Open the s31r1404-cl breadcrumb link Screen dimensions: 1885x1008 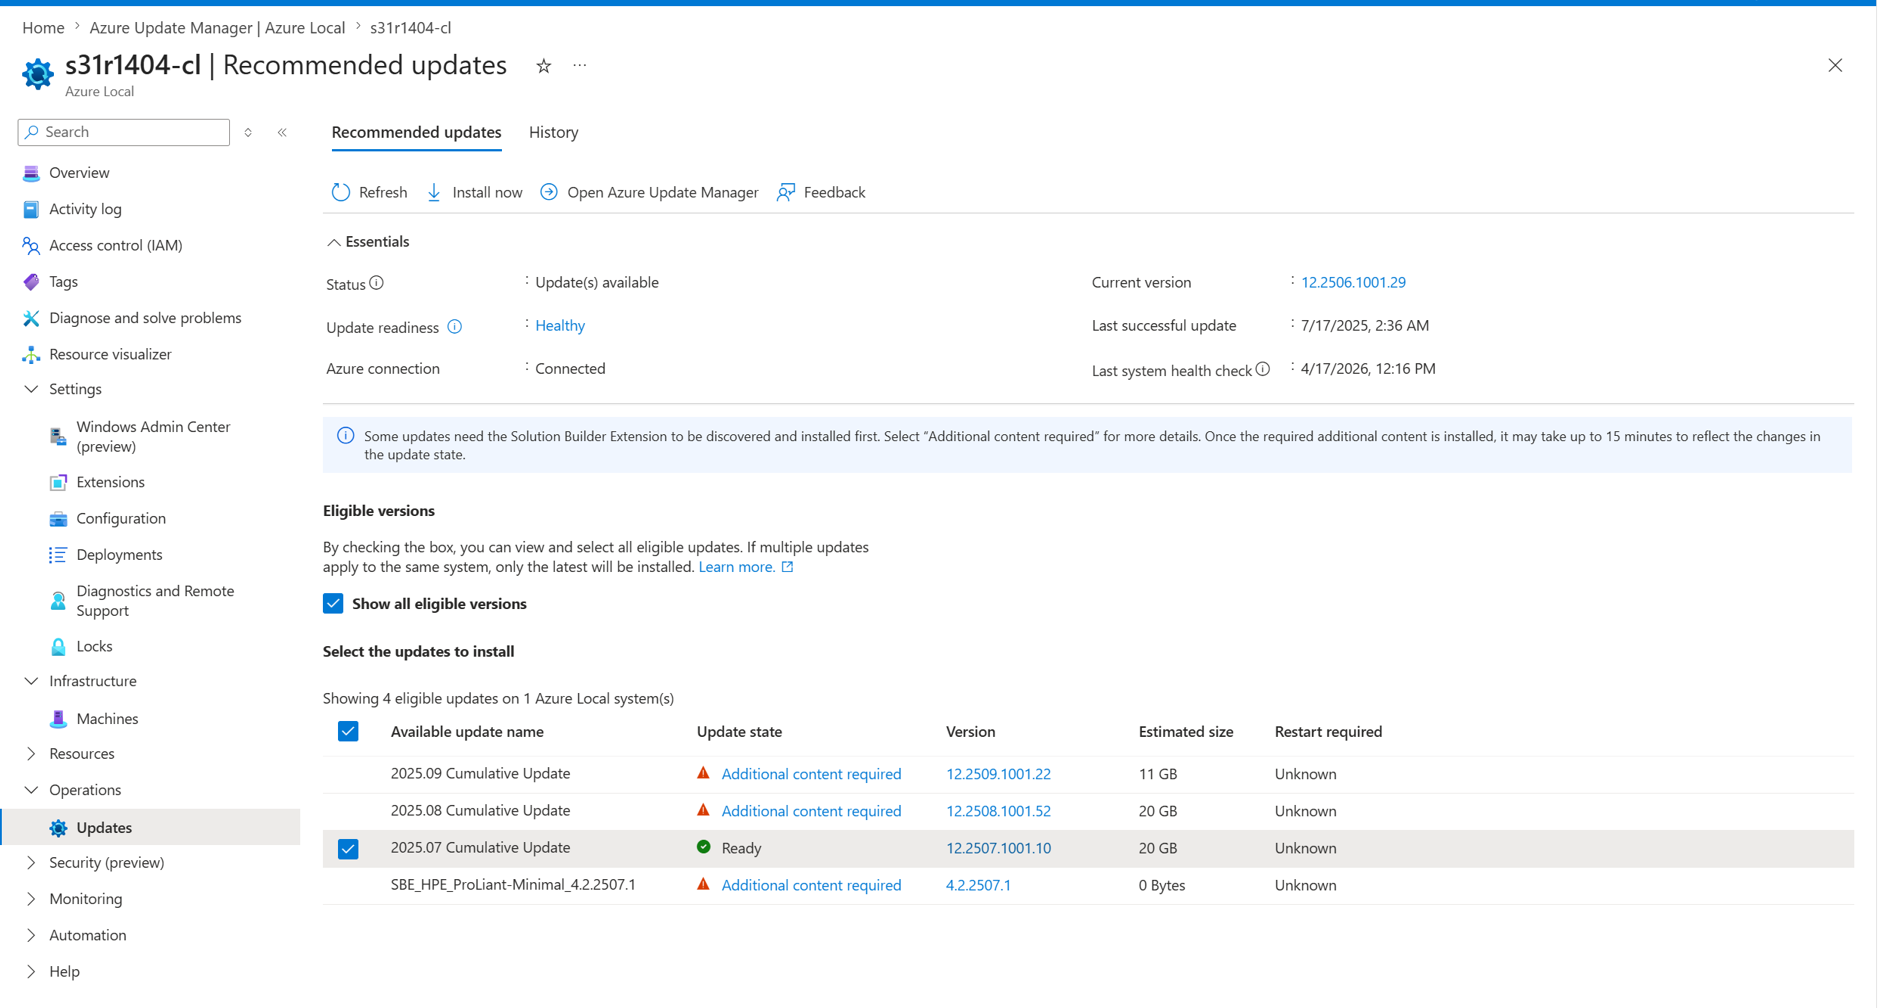[x=410, y=28]
